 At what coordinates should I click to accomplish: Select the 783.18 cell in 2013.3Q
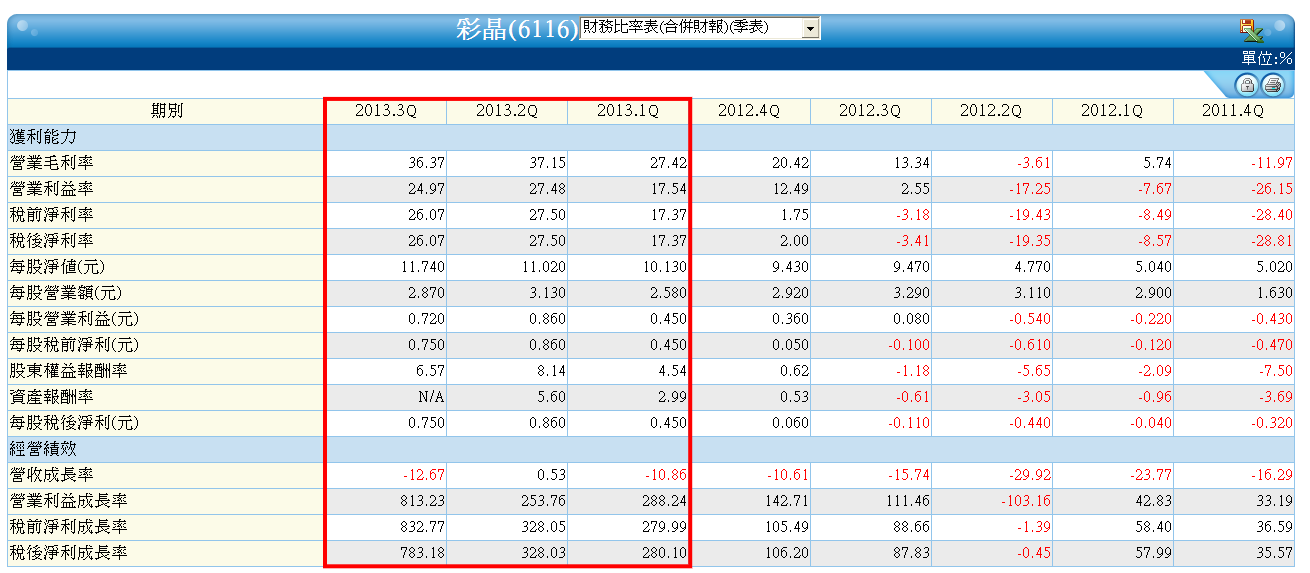[423, 553]
